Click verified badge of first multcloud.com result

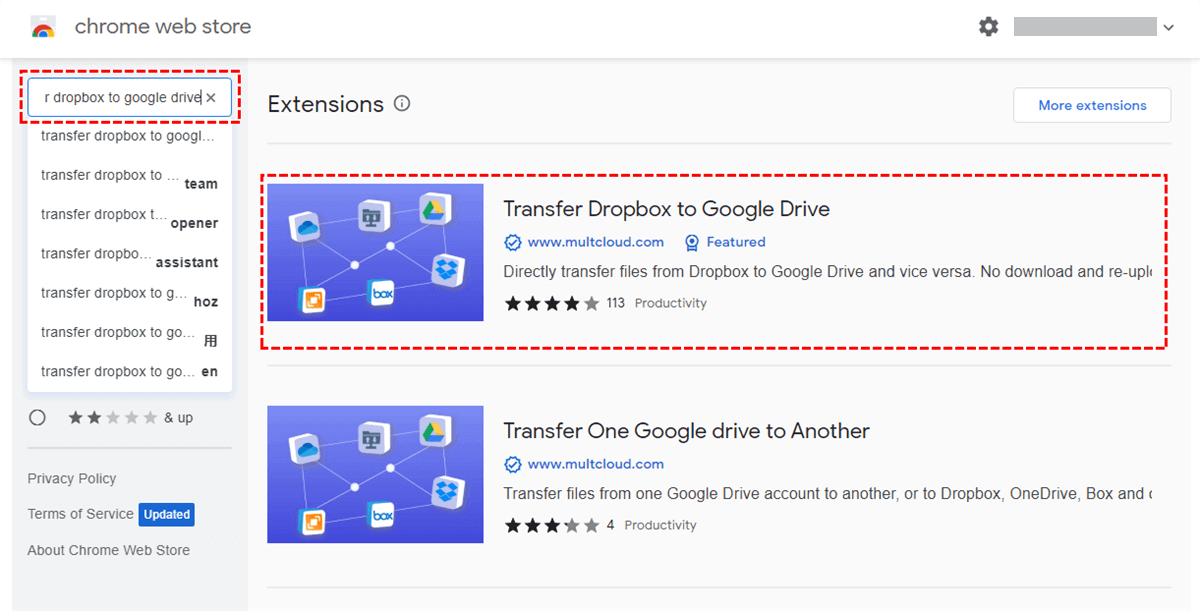coord(513,242)
